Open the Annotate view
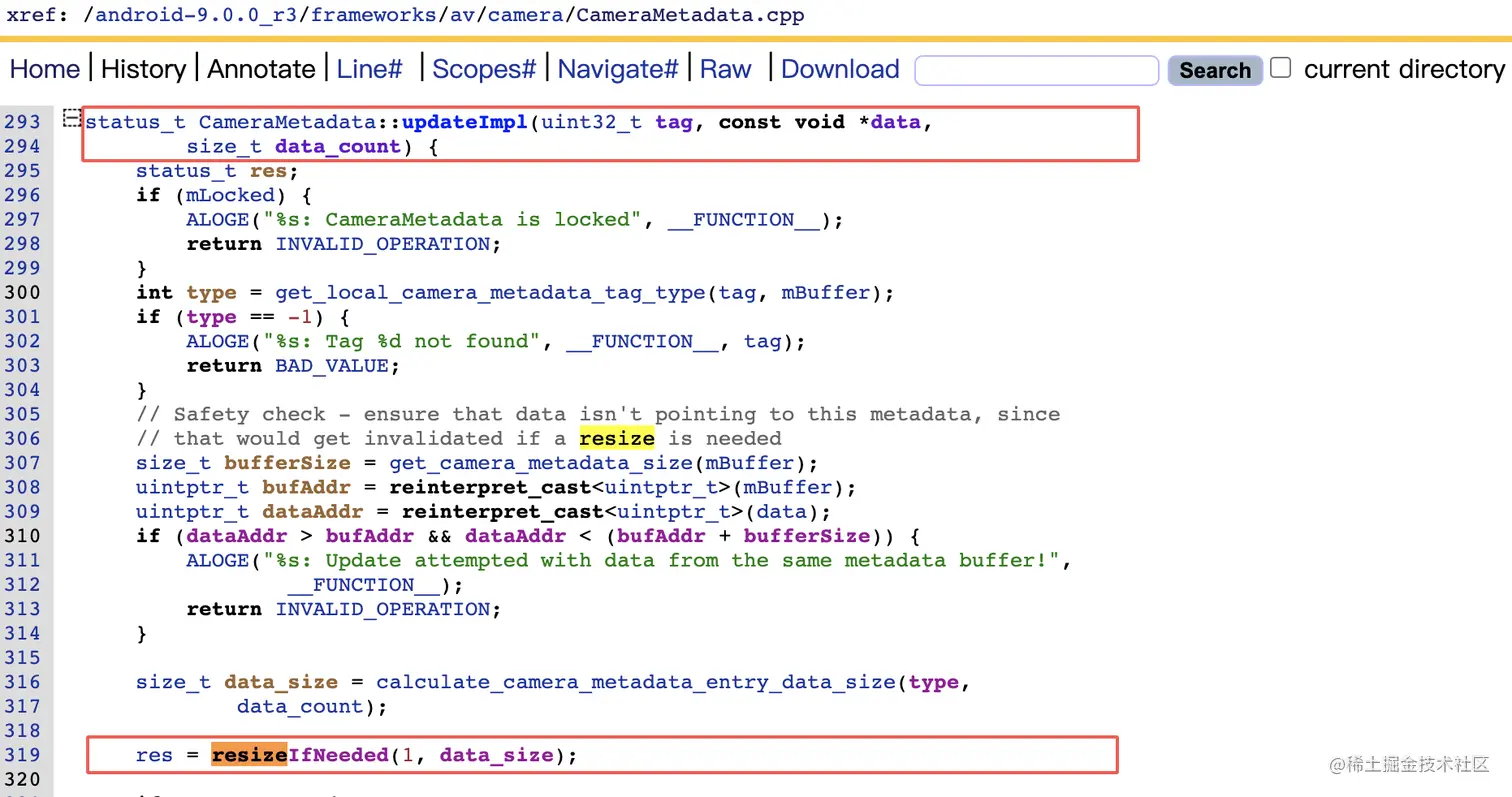Screen dimensions: 1512x797 (x=261, y=69)
